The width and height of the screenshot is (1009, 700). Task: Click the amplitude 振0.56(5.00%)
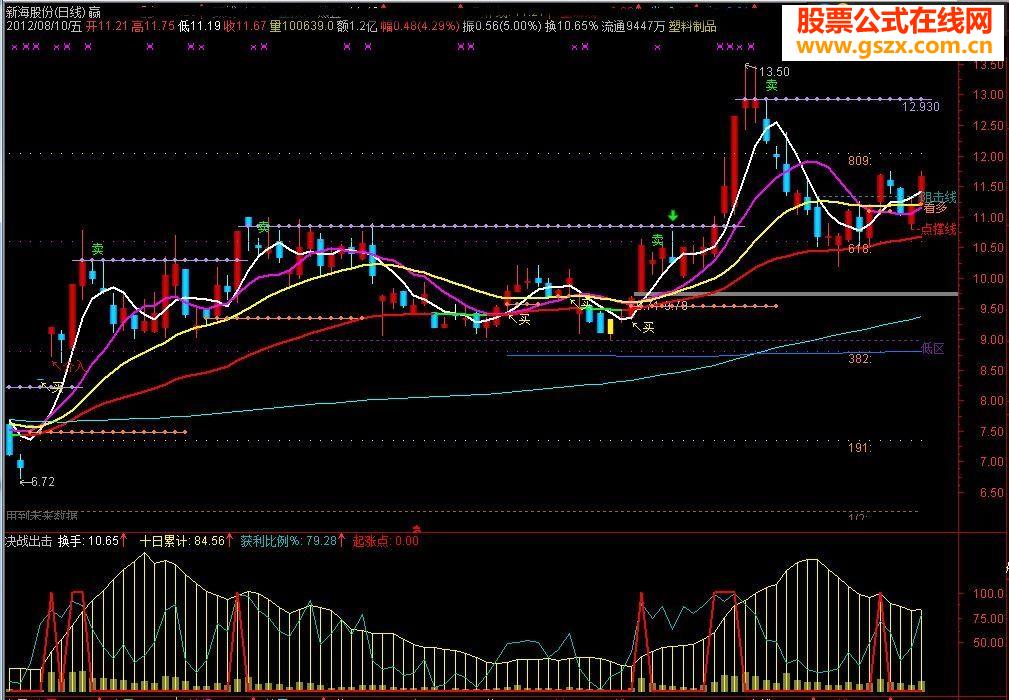(503, 26)
